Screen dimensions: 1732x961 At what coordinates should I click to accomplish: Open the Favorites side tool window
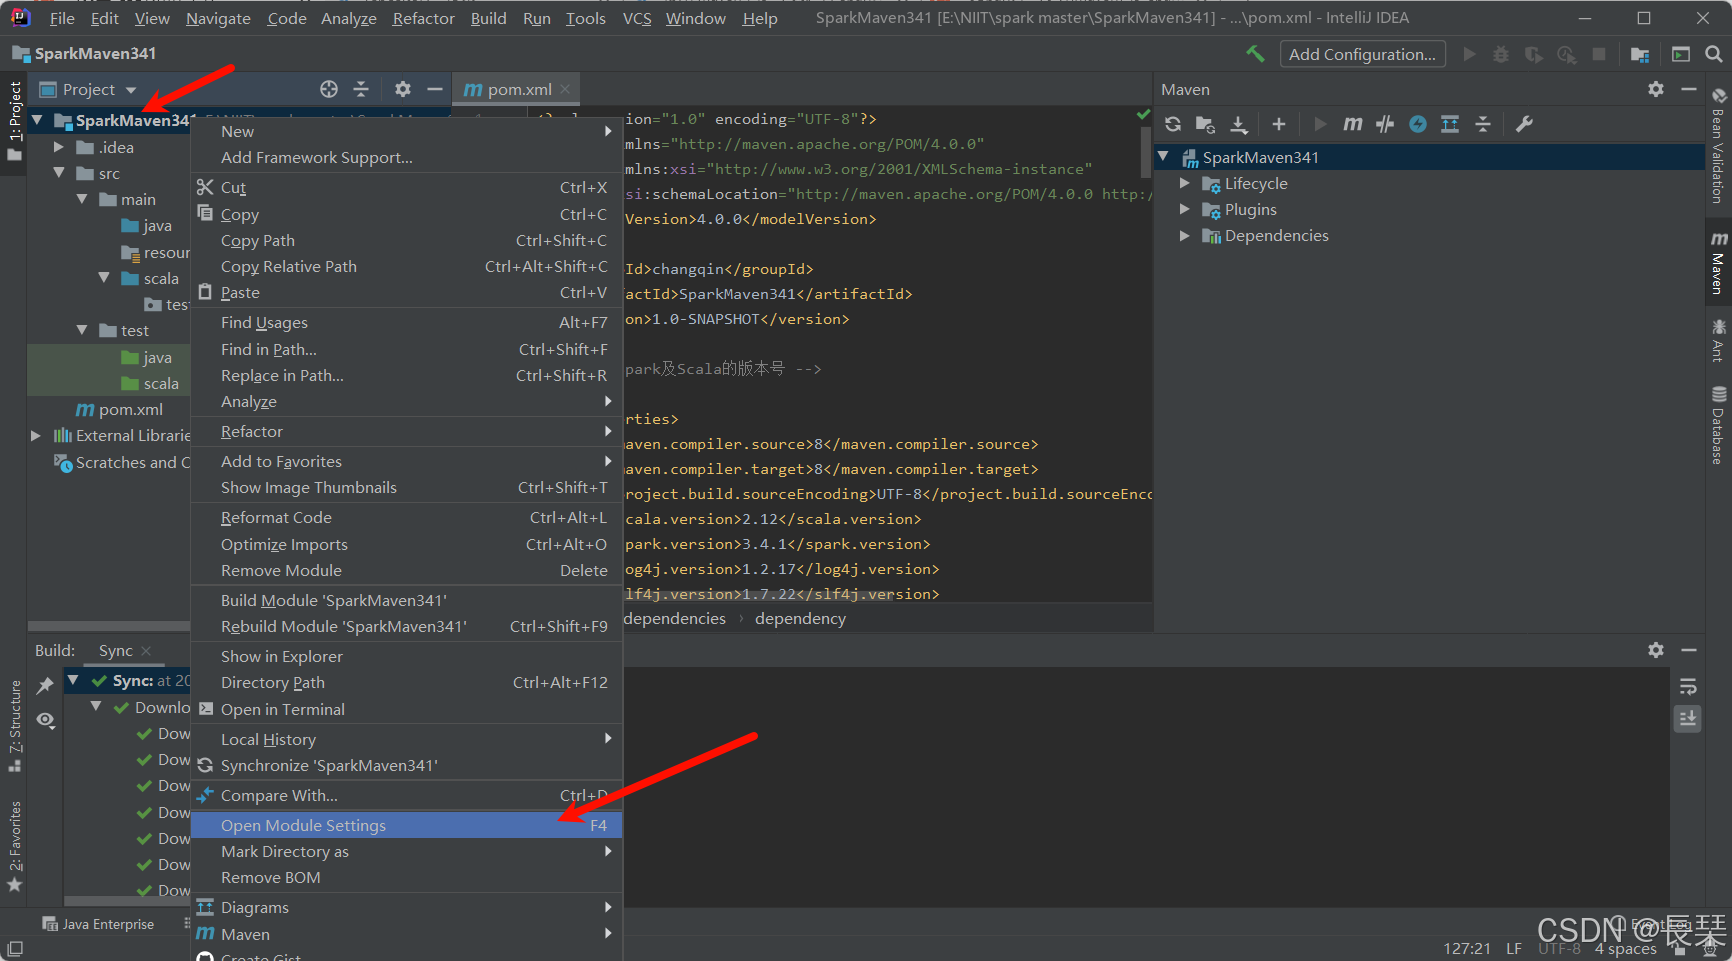pyautogui.click(x=15, y=846)
